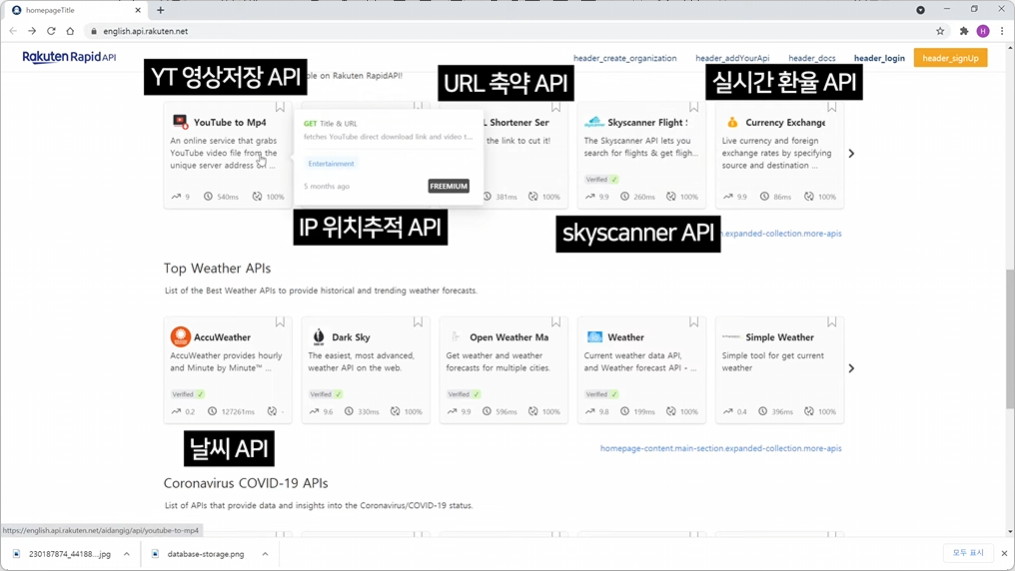1015x571 pixels.
Task: Click GET Title & URL endpoint text
Action: pos(330,124)
